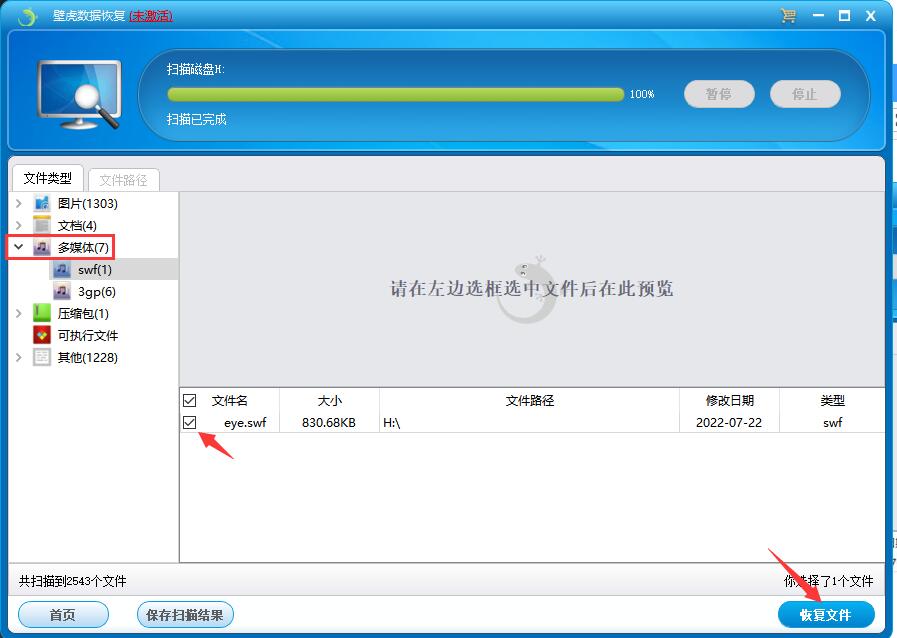Image resolution: width=897 pixels, height=638 pixels.
Task: Click the 未激活 activation link
Action: [151, 16]
